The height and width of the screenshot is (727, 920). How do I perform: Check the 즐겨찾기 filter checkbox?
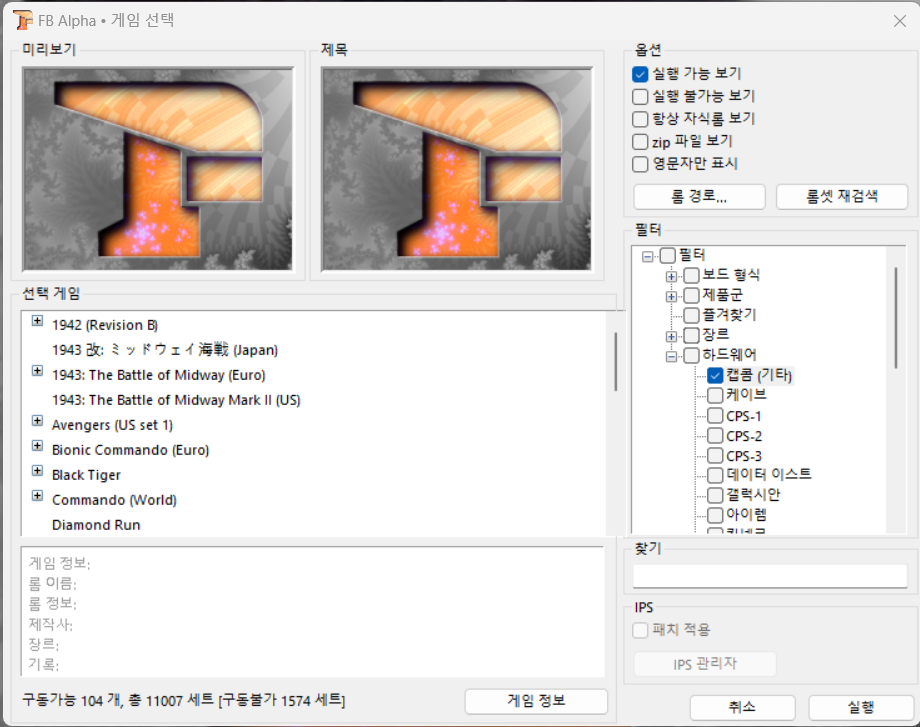[x=692, y=315]
